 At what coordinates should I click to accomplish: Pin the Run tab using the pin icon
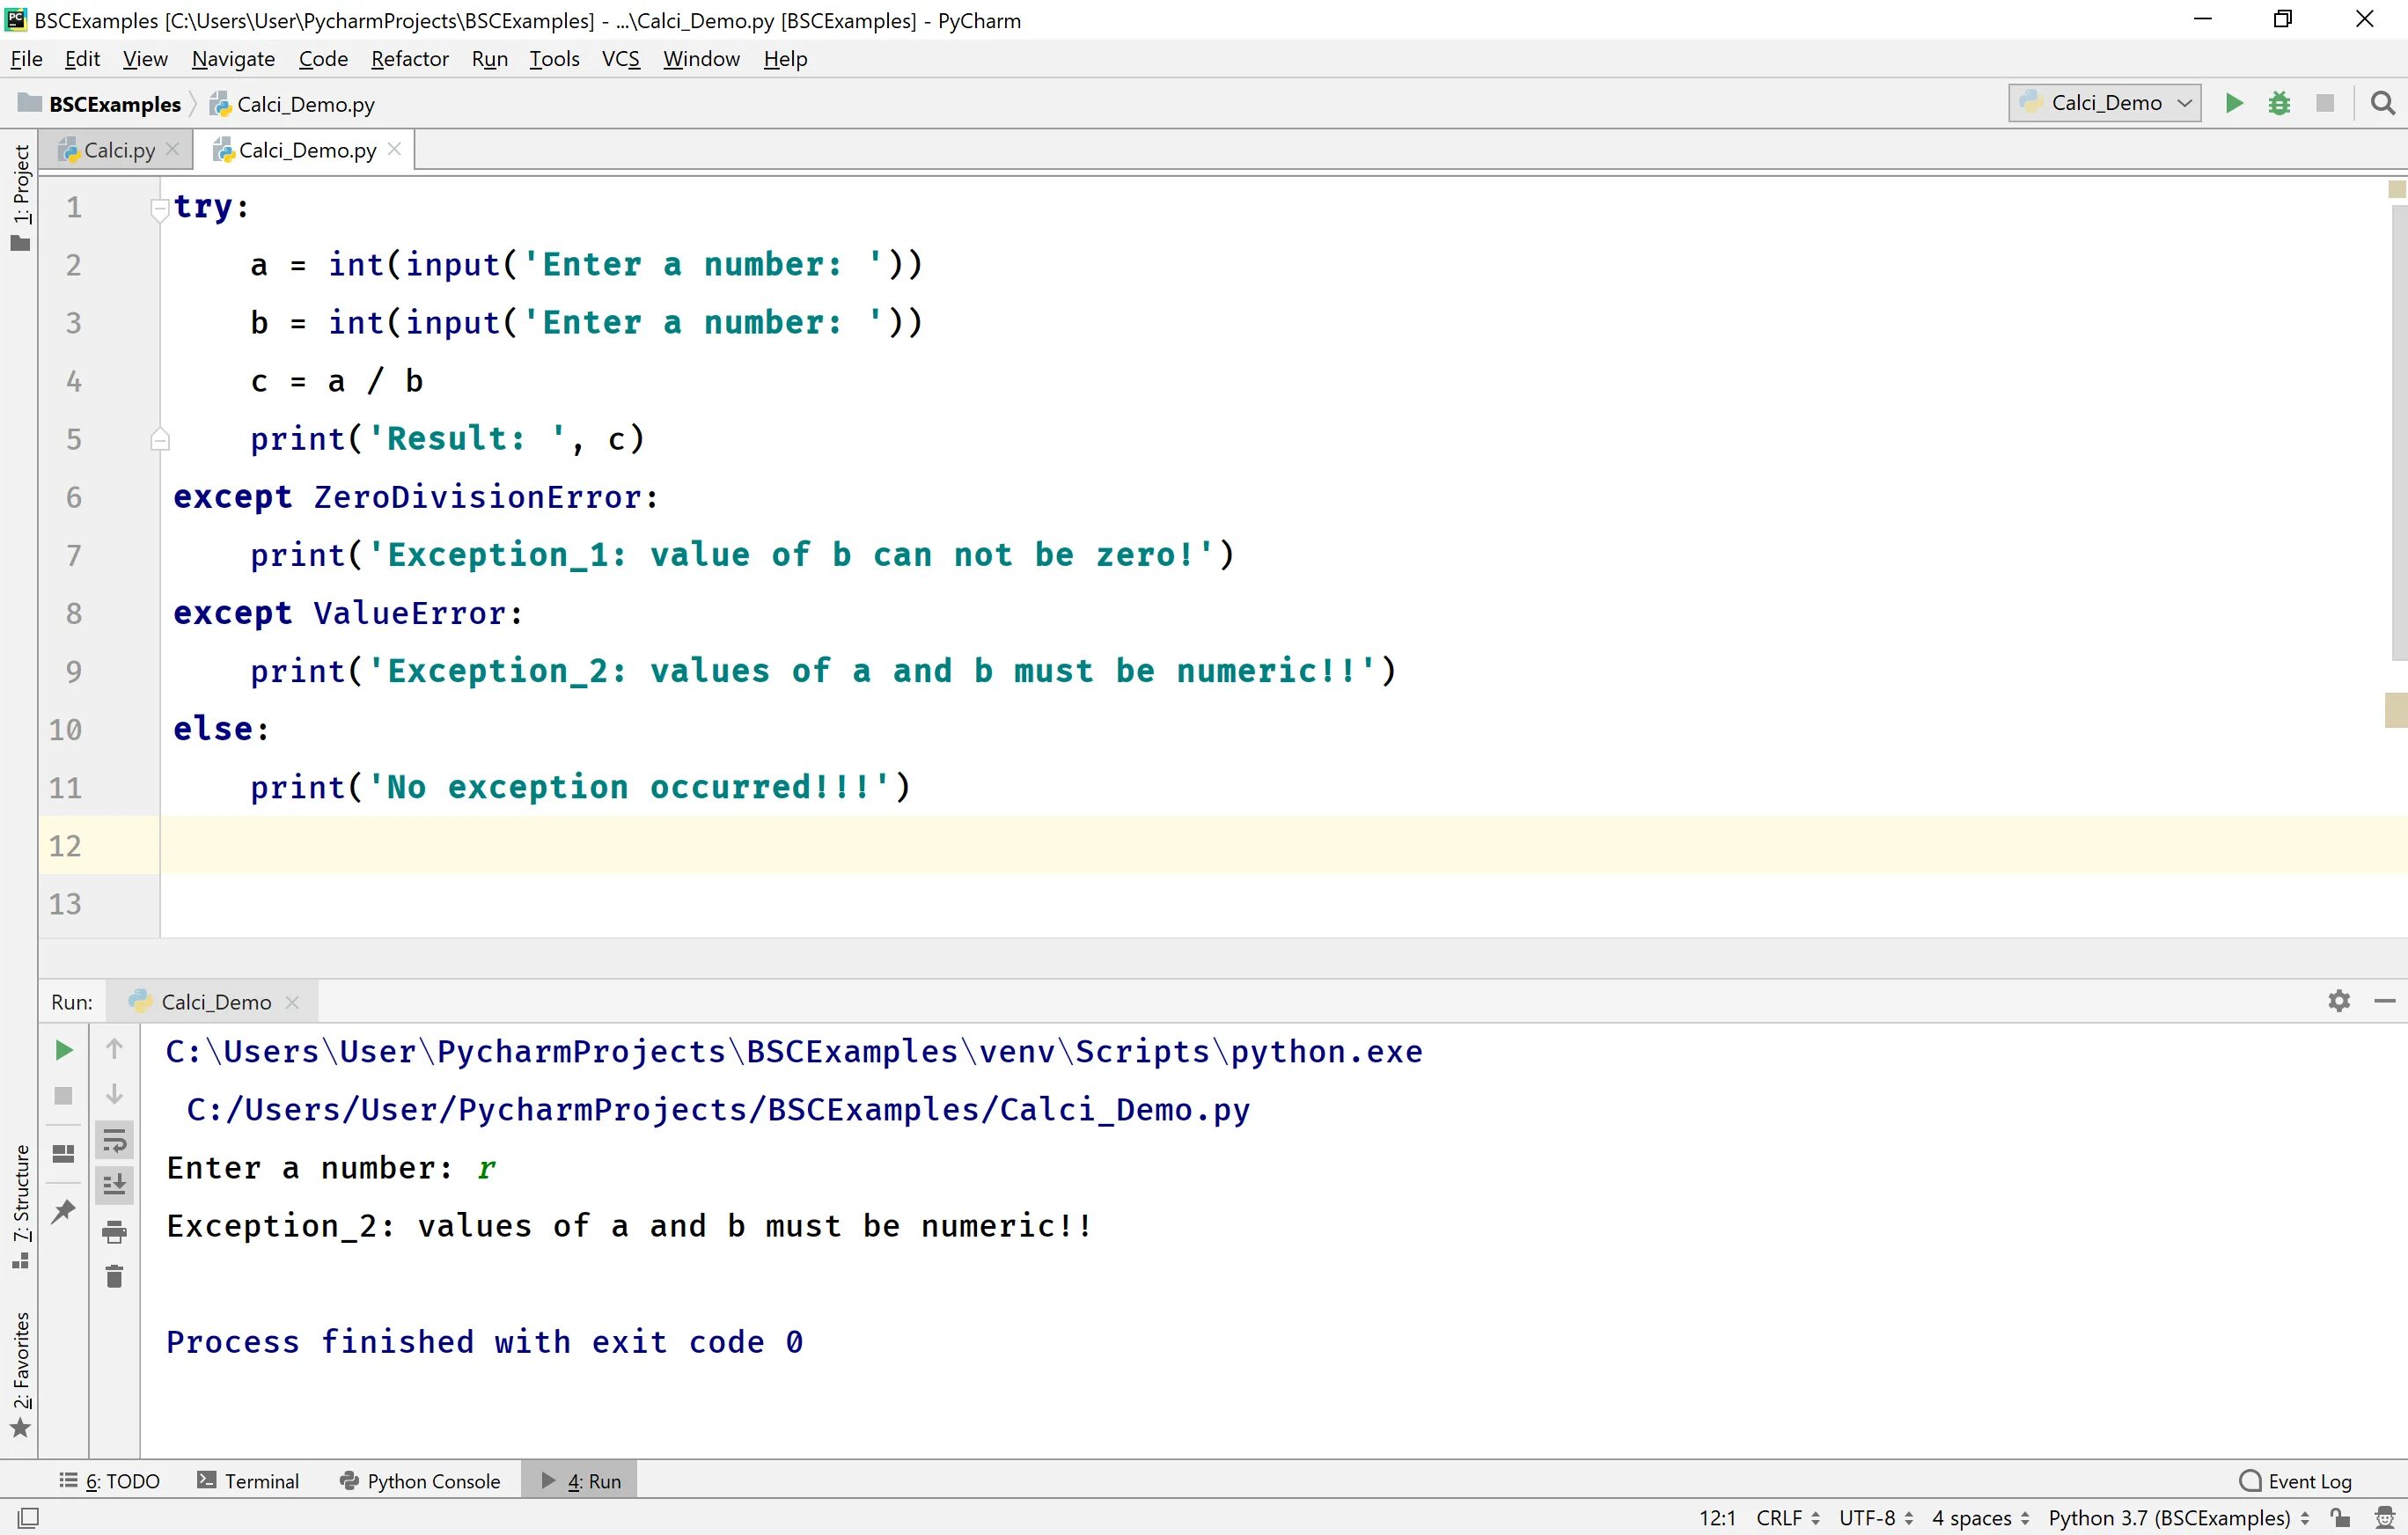click(x=63, y=1210)
